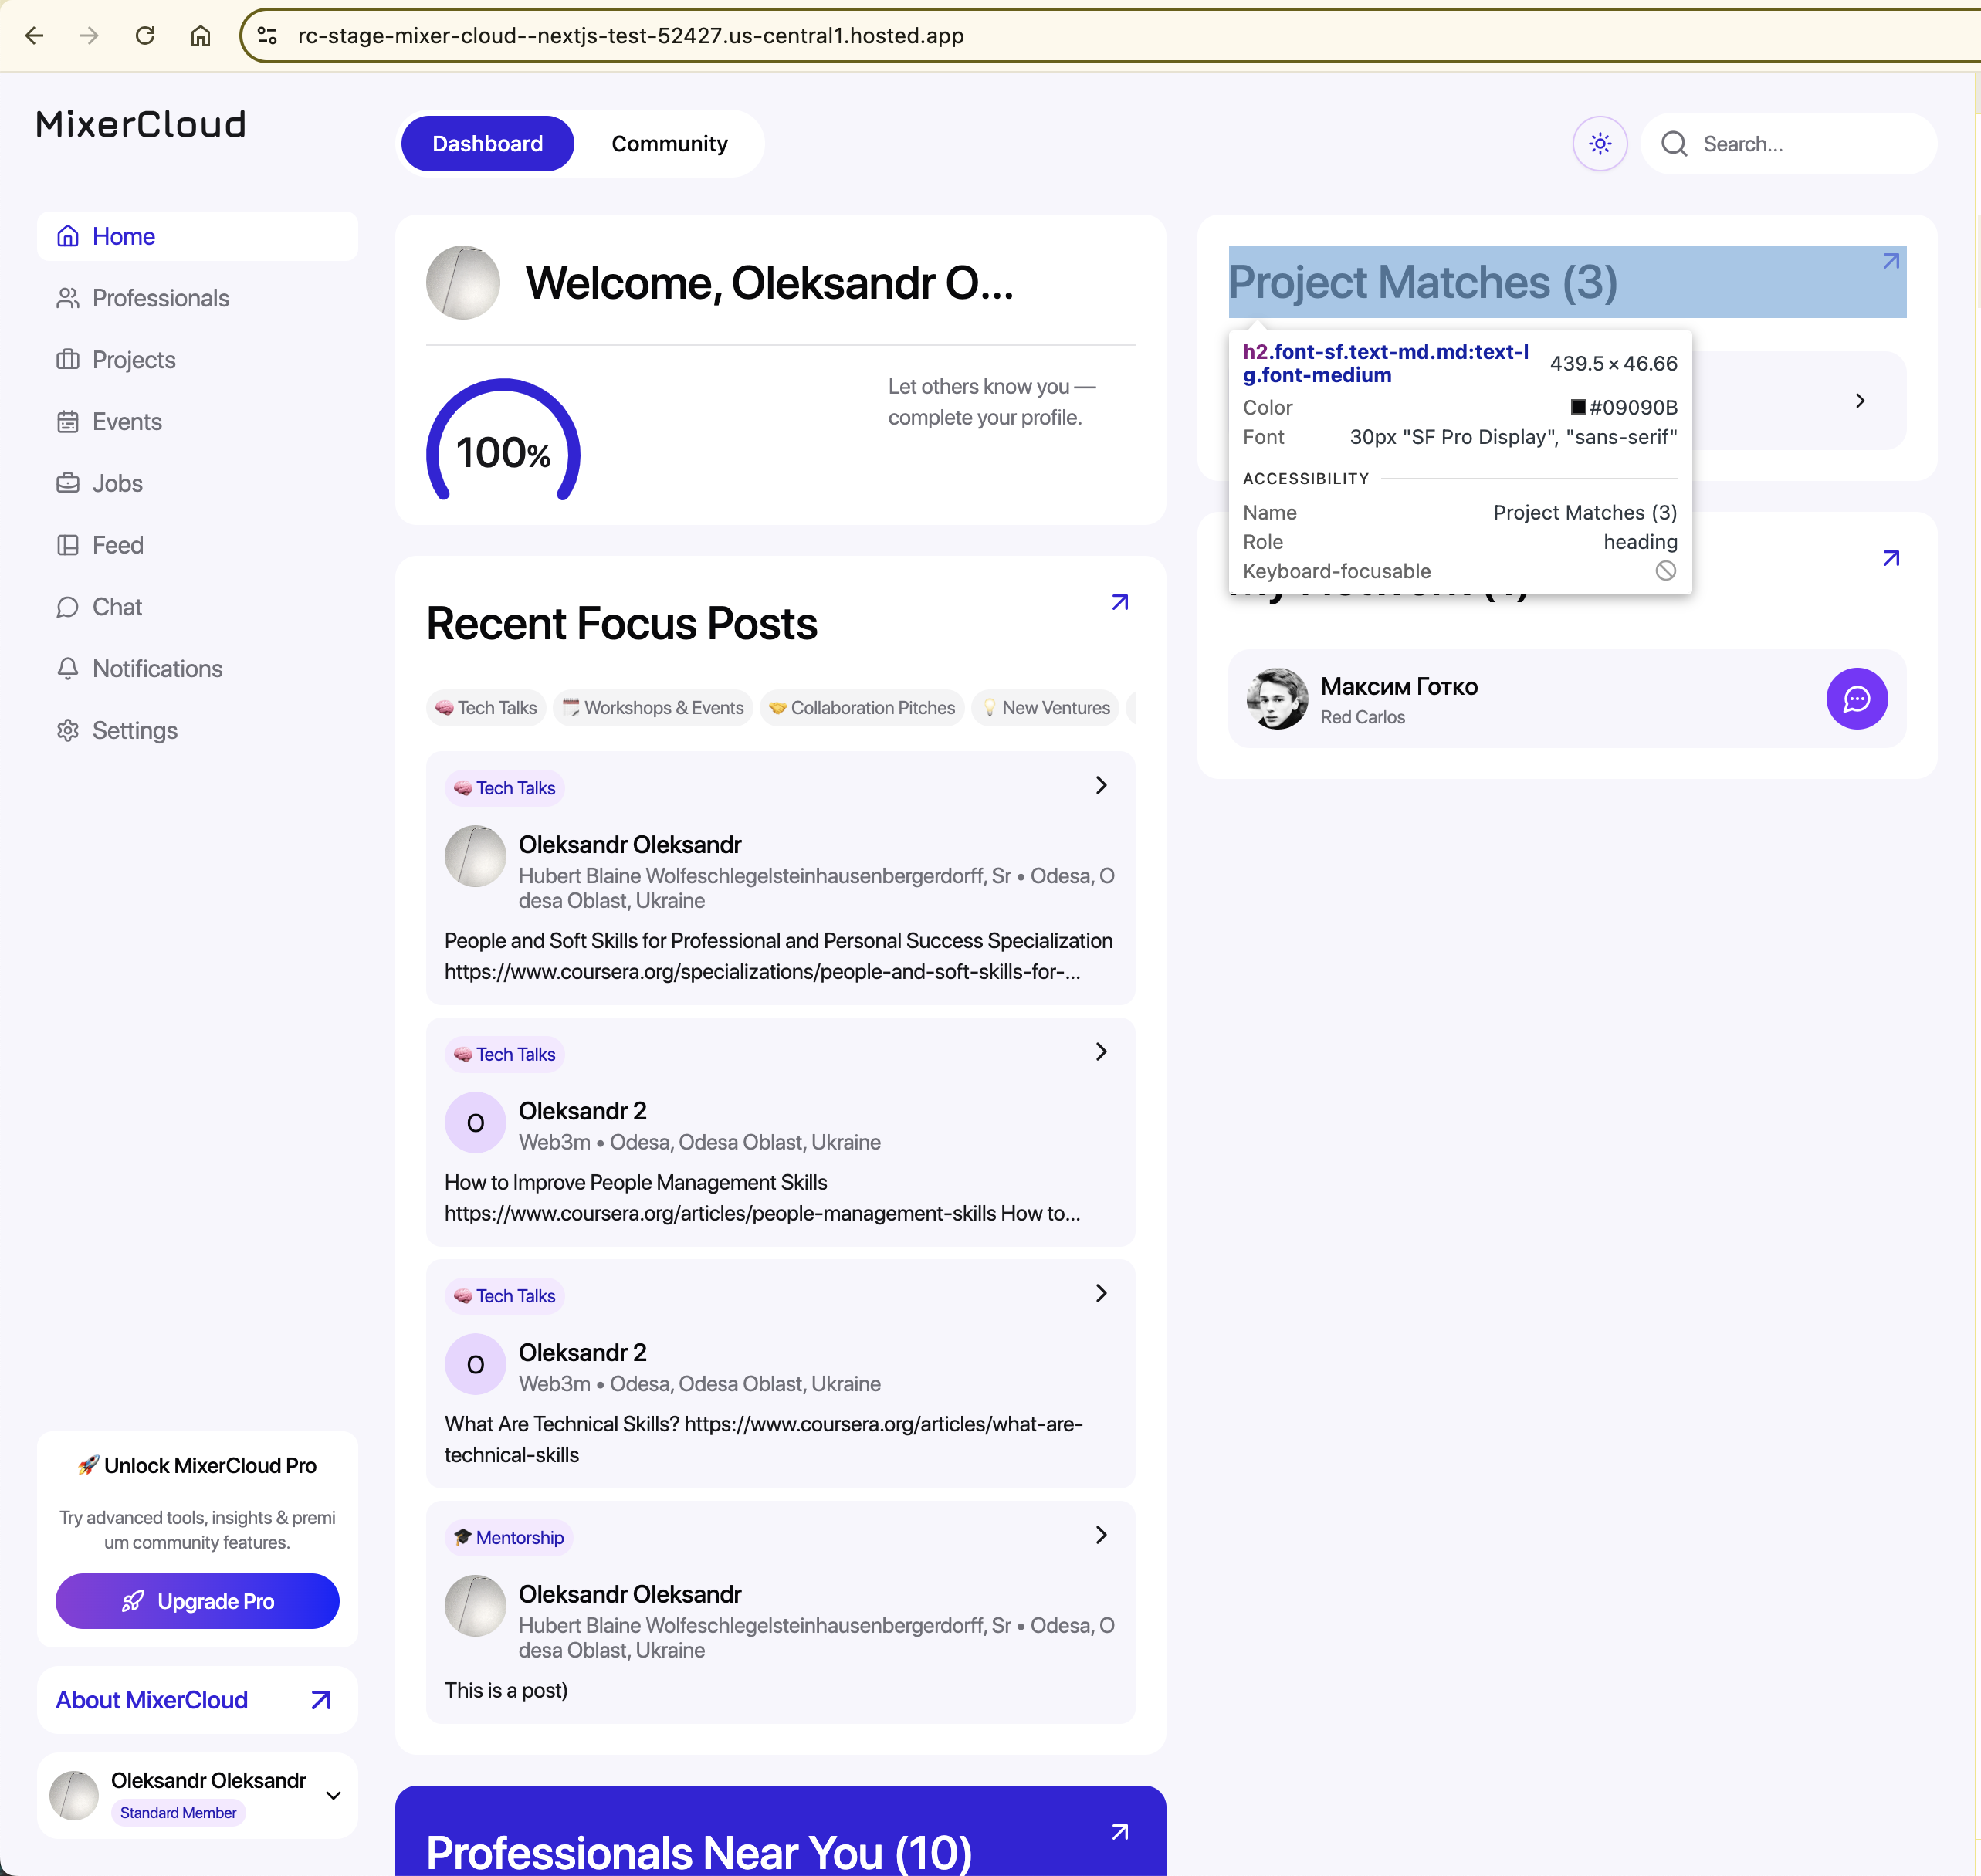Expand the Mentorship post chevron
Image resolution: width=1981 pixels, height=1876 pixels.
[x=1100, y=1535]
